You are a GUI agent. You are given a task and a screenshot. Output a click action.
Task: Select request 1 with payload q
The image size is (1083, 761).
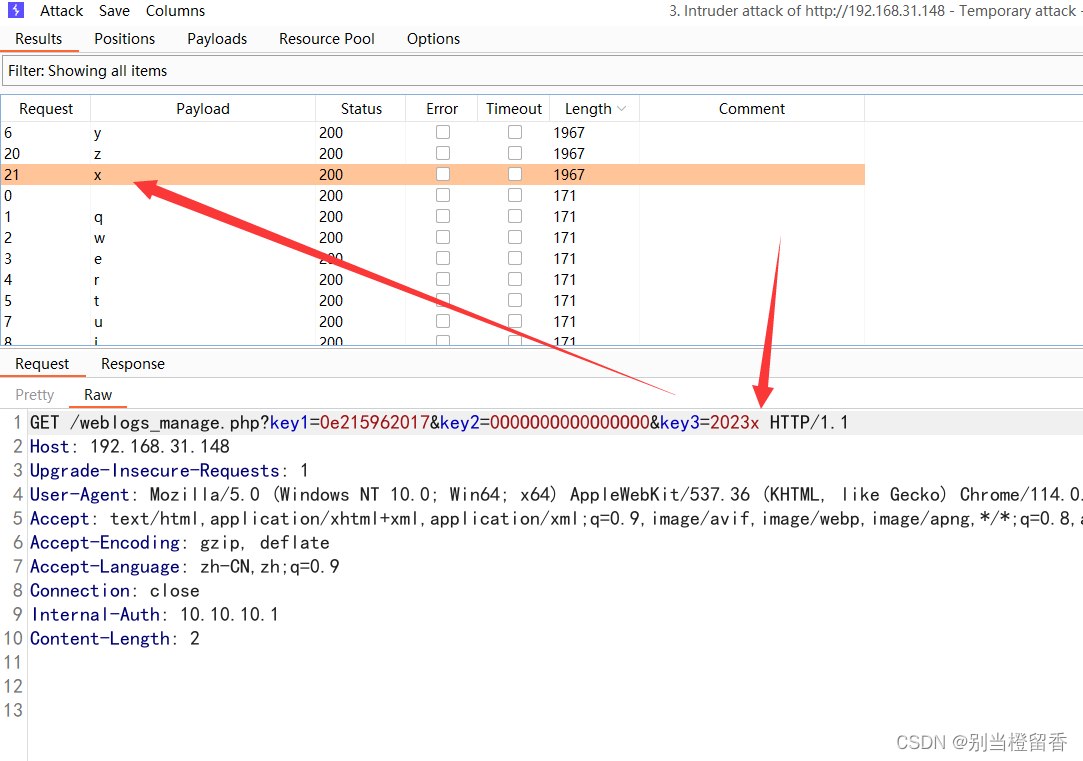[432, 217]
